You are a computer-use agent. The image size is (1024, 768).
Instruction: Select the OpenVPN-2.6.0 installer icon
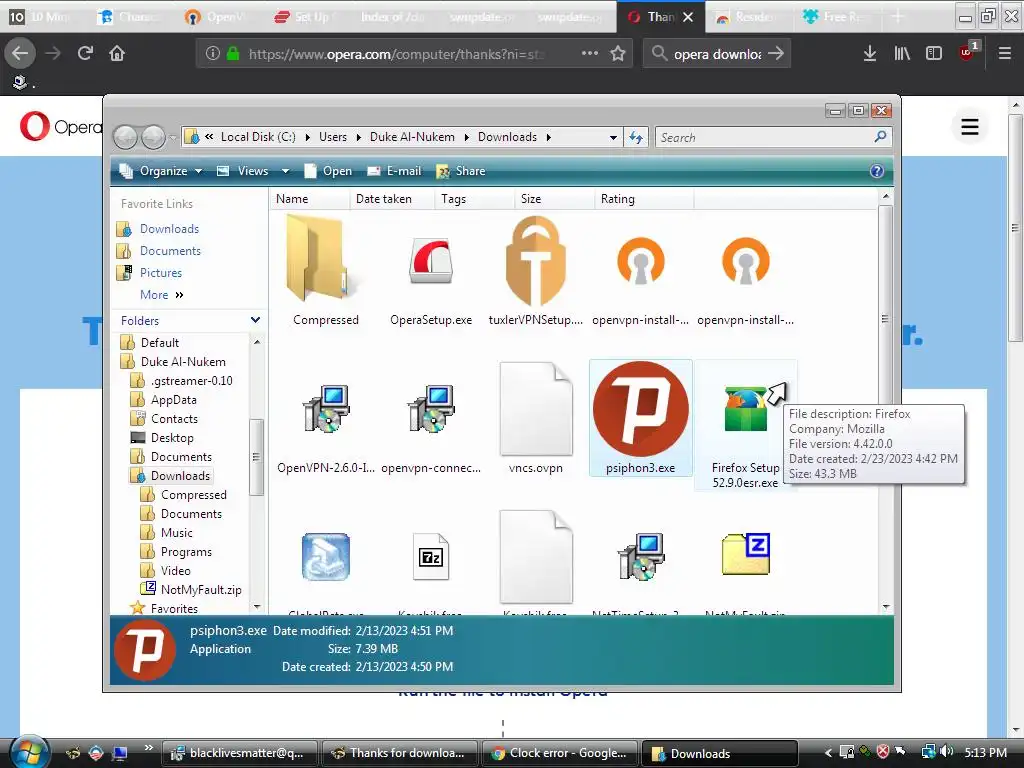[x=326, y=409]
